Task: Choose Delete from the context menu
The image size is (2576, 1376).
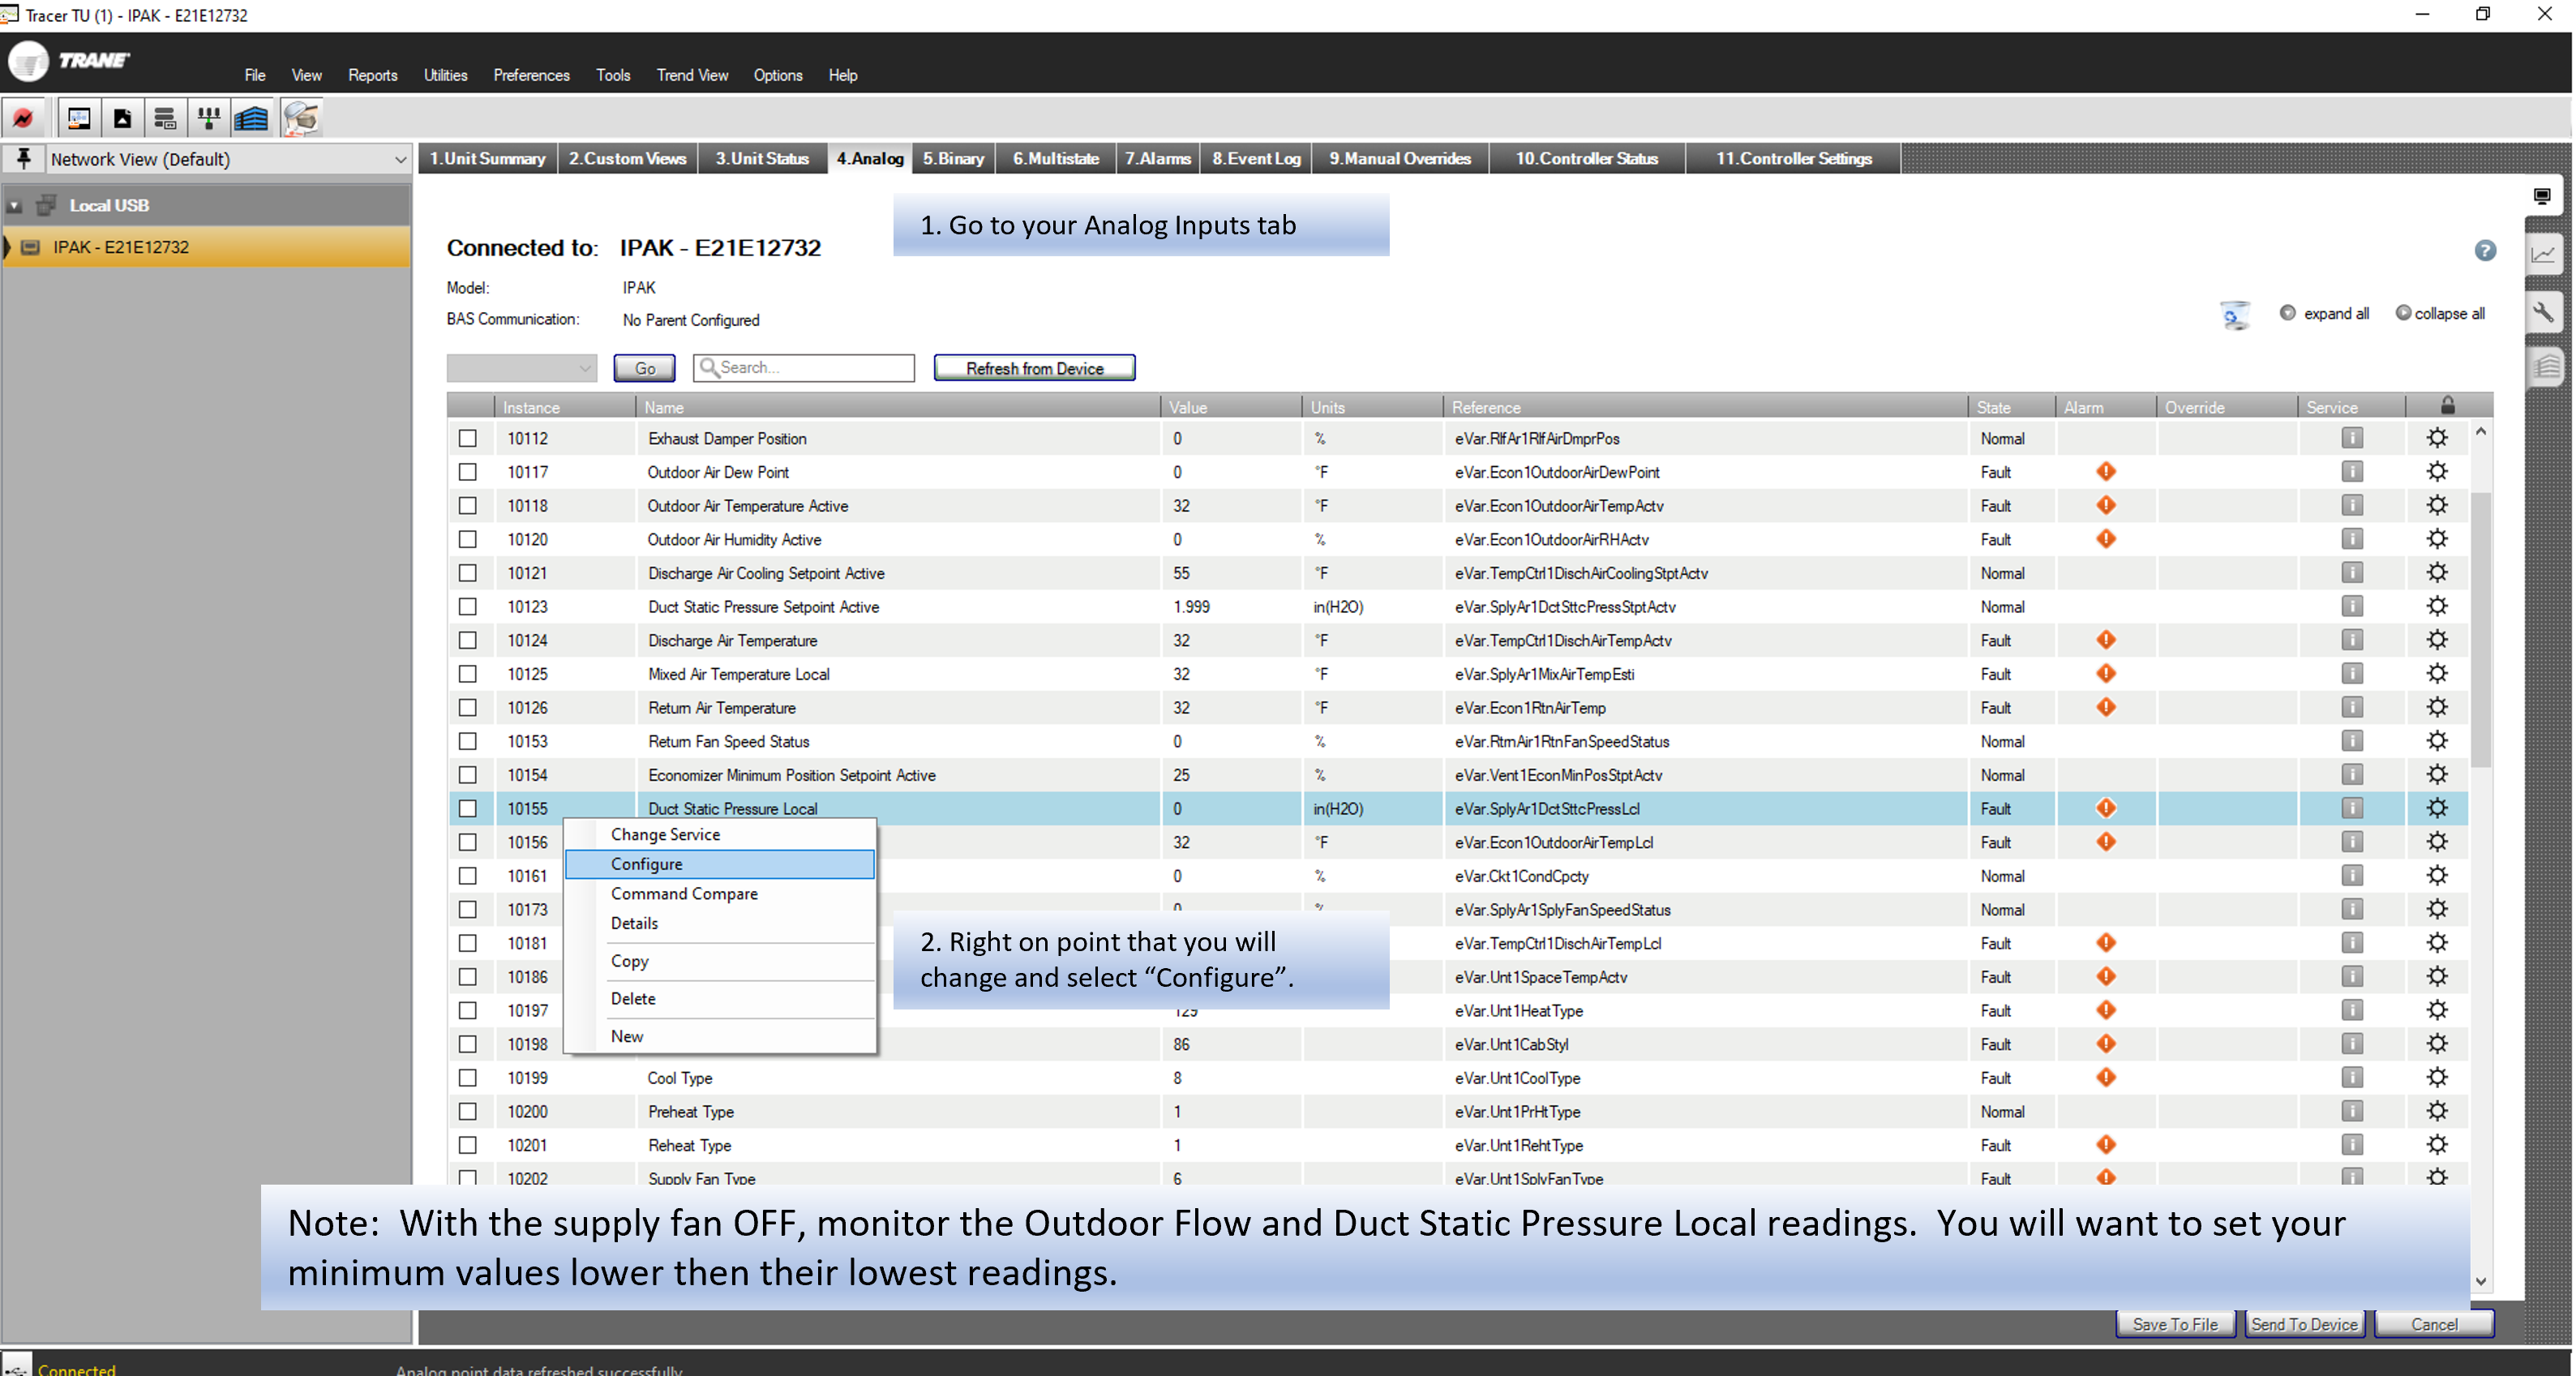Action: (719, 998)
